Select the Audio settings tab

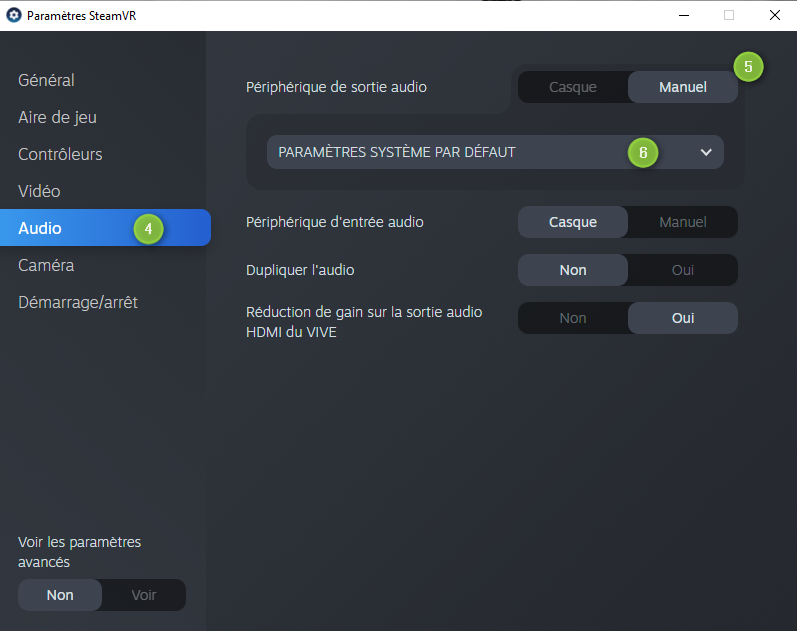tap(105, 228)
